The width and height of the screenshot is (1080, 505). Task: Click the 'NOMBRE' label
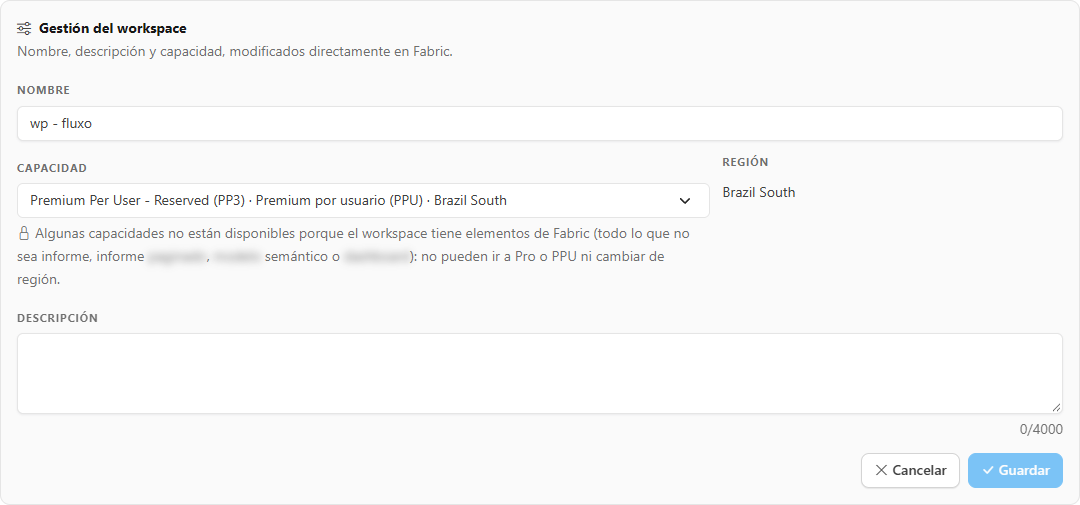coord(43,90)
